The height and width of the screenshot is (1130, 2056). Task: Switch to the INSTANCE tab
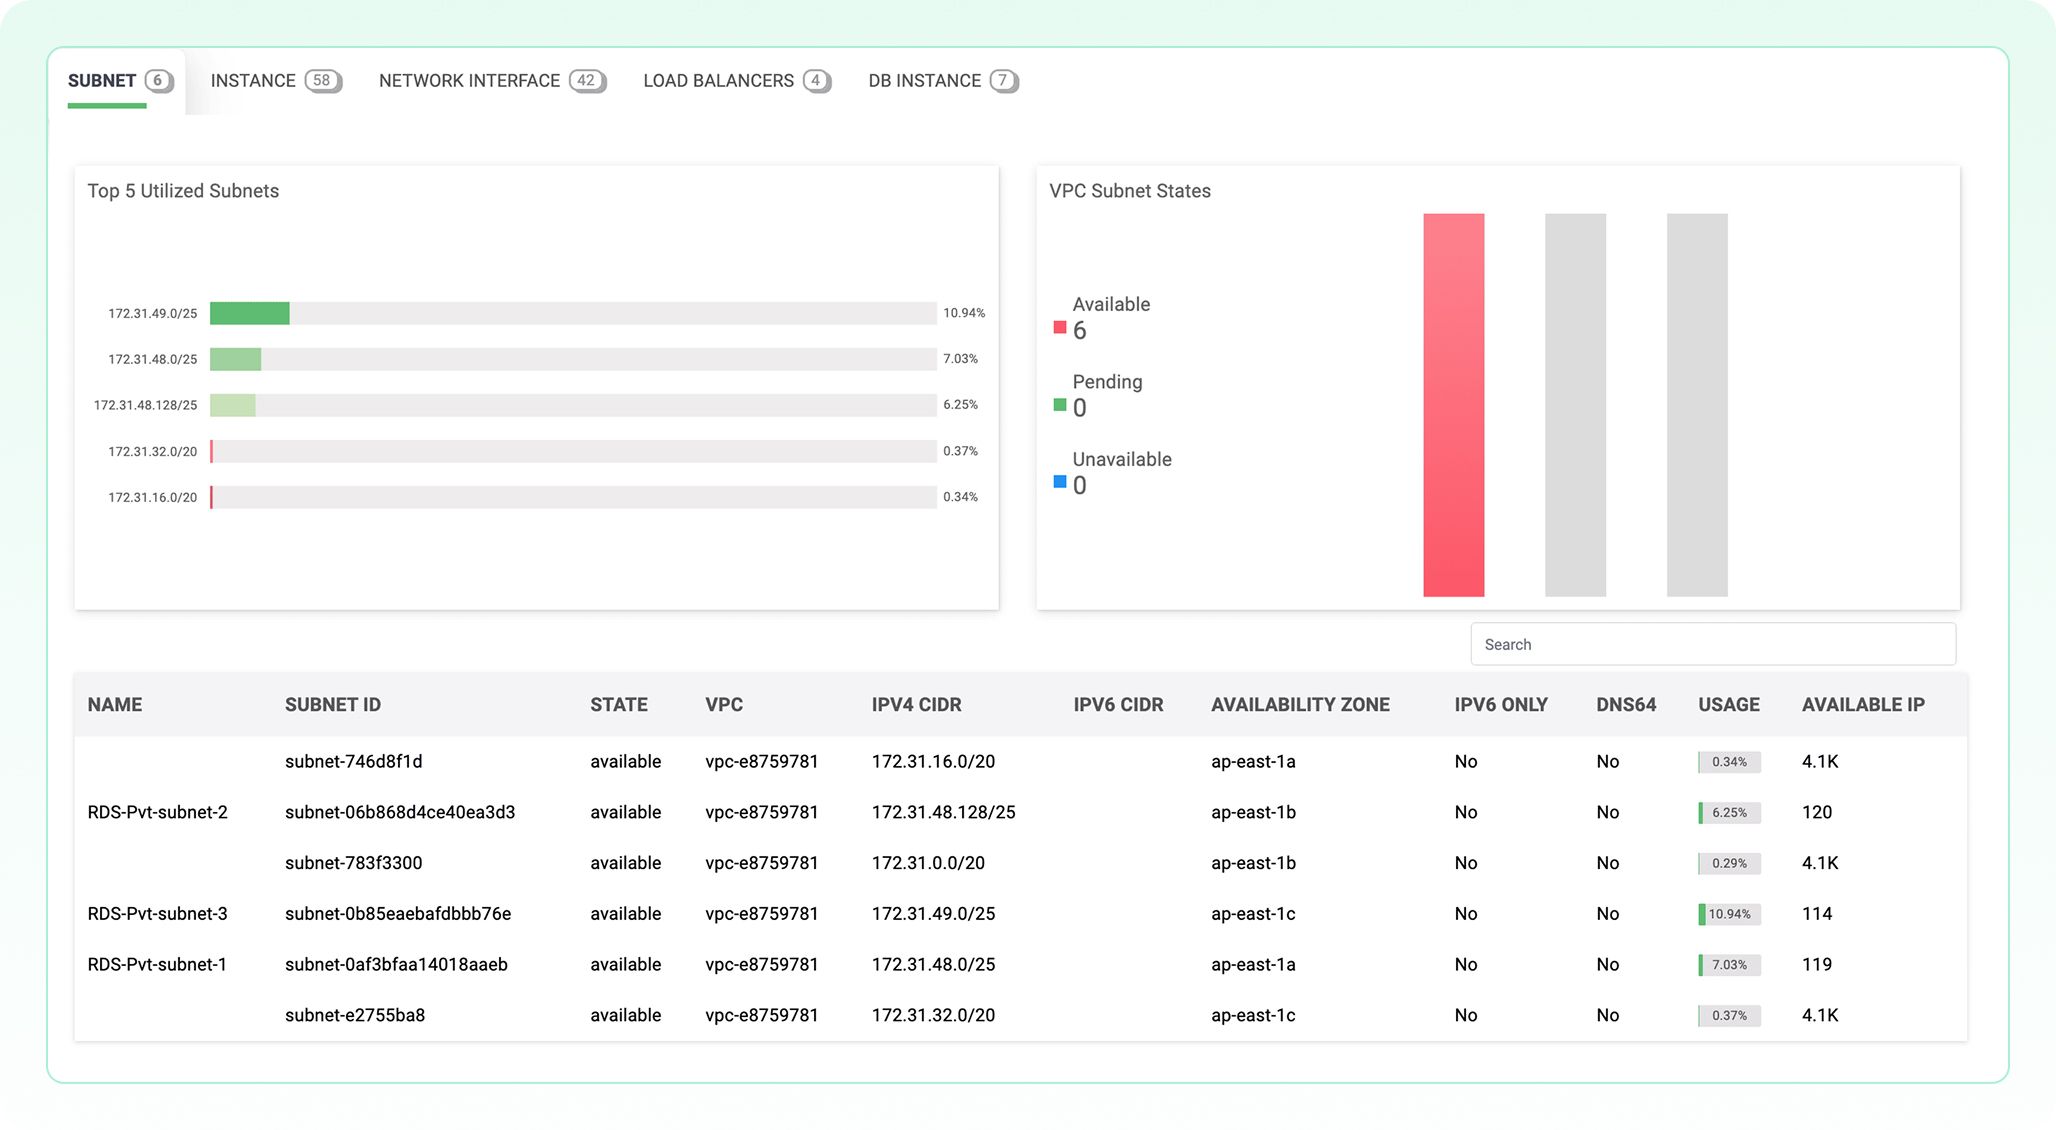pyautogui.click(x=253, y=81)
